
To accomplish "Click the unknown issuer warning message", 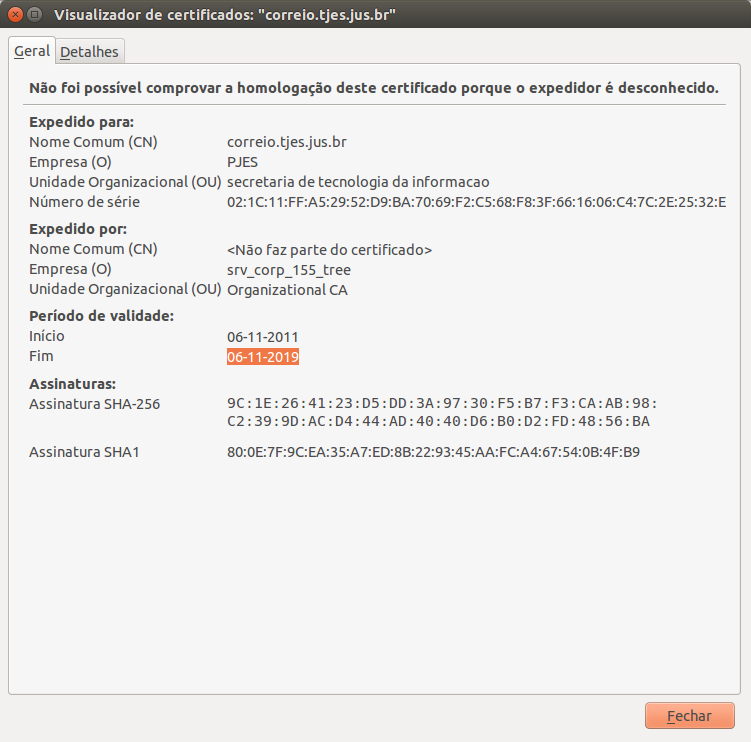I will click(x=374, y=88).
